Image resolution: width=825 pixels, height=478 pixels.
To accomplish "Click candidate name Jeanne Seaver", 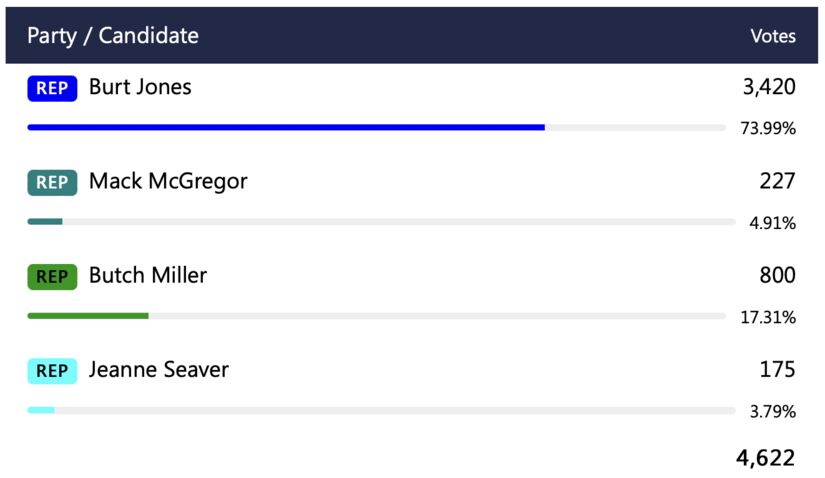I will [x=159, y=370].
